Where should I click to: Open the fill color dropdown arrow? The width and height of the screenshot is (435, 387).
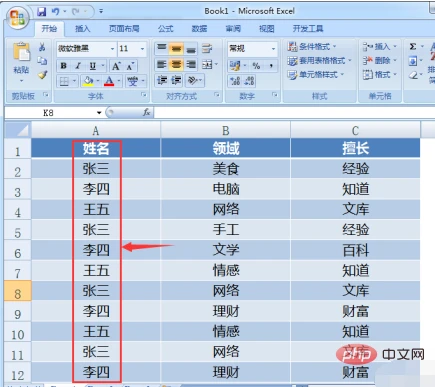point(98,81)
